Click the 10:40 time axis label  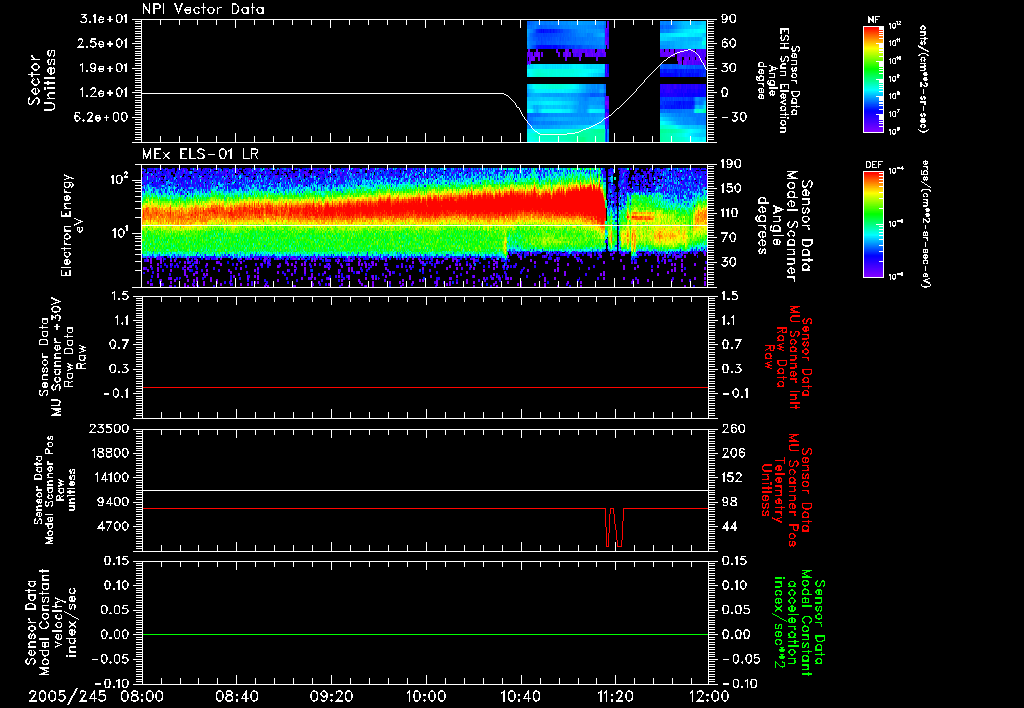520,694
